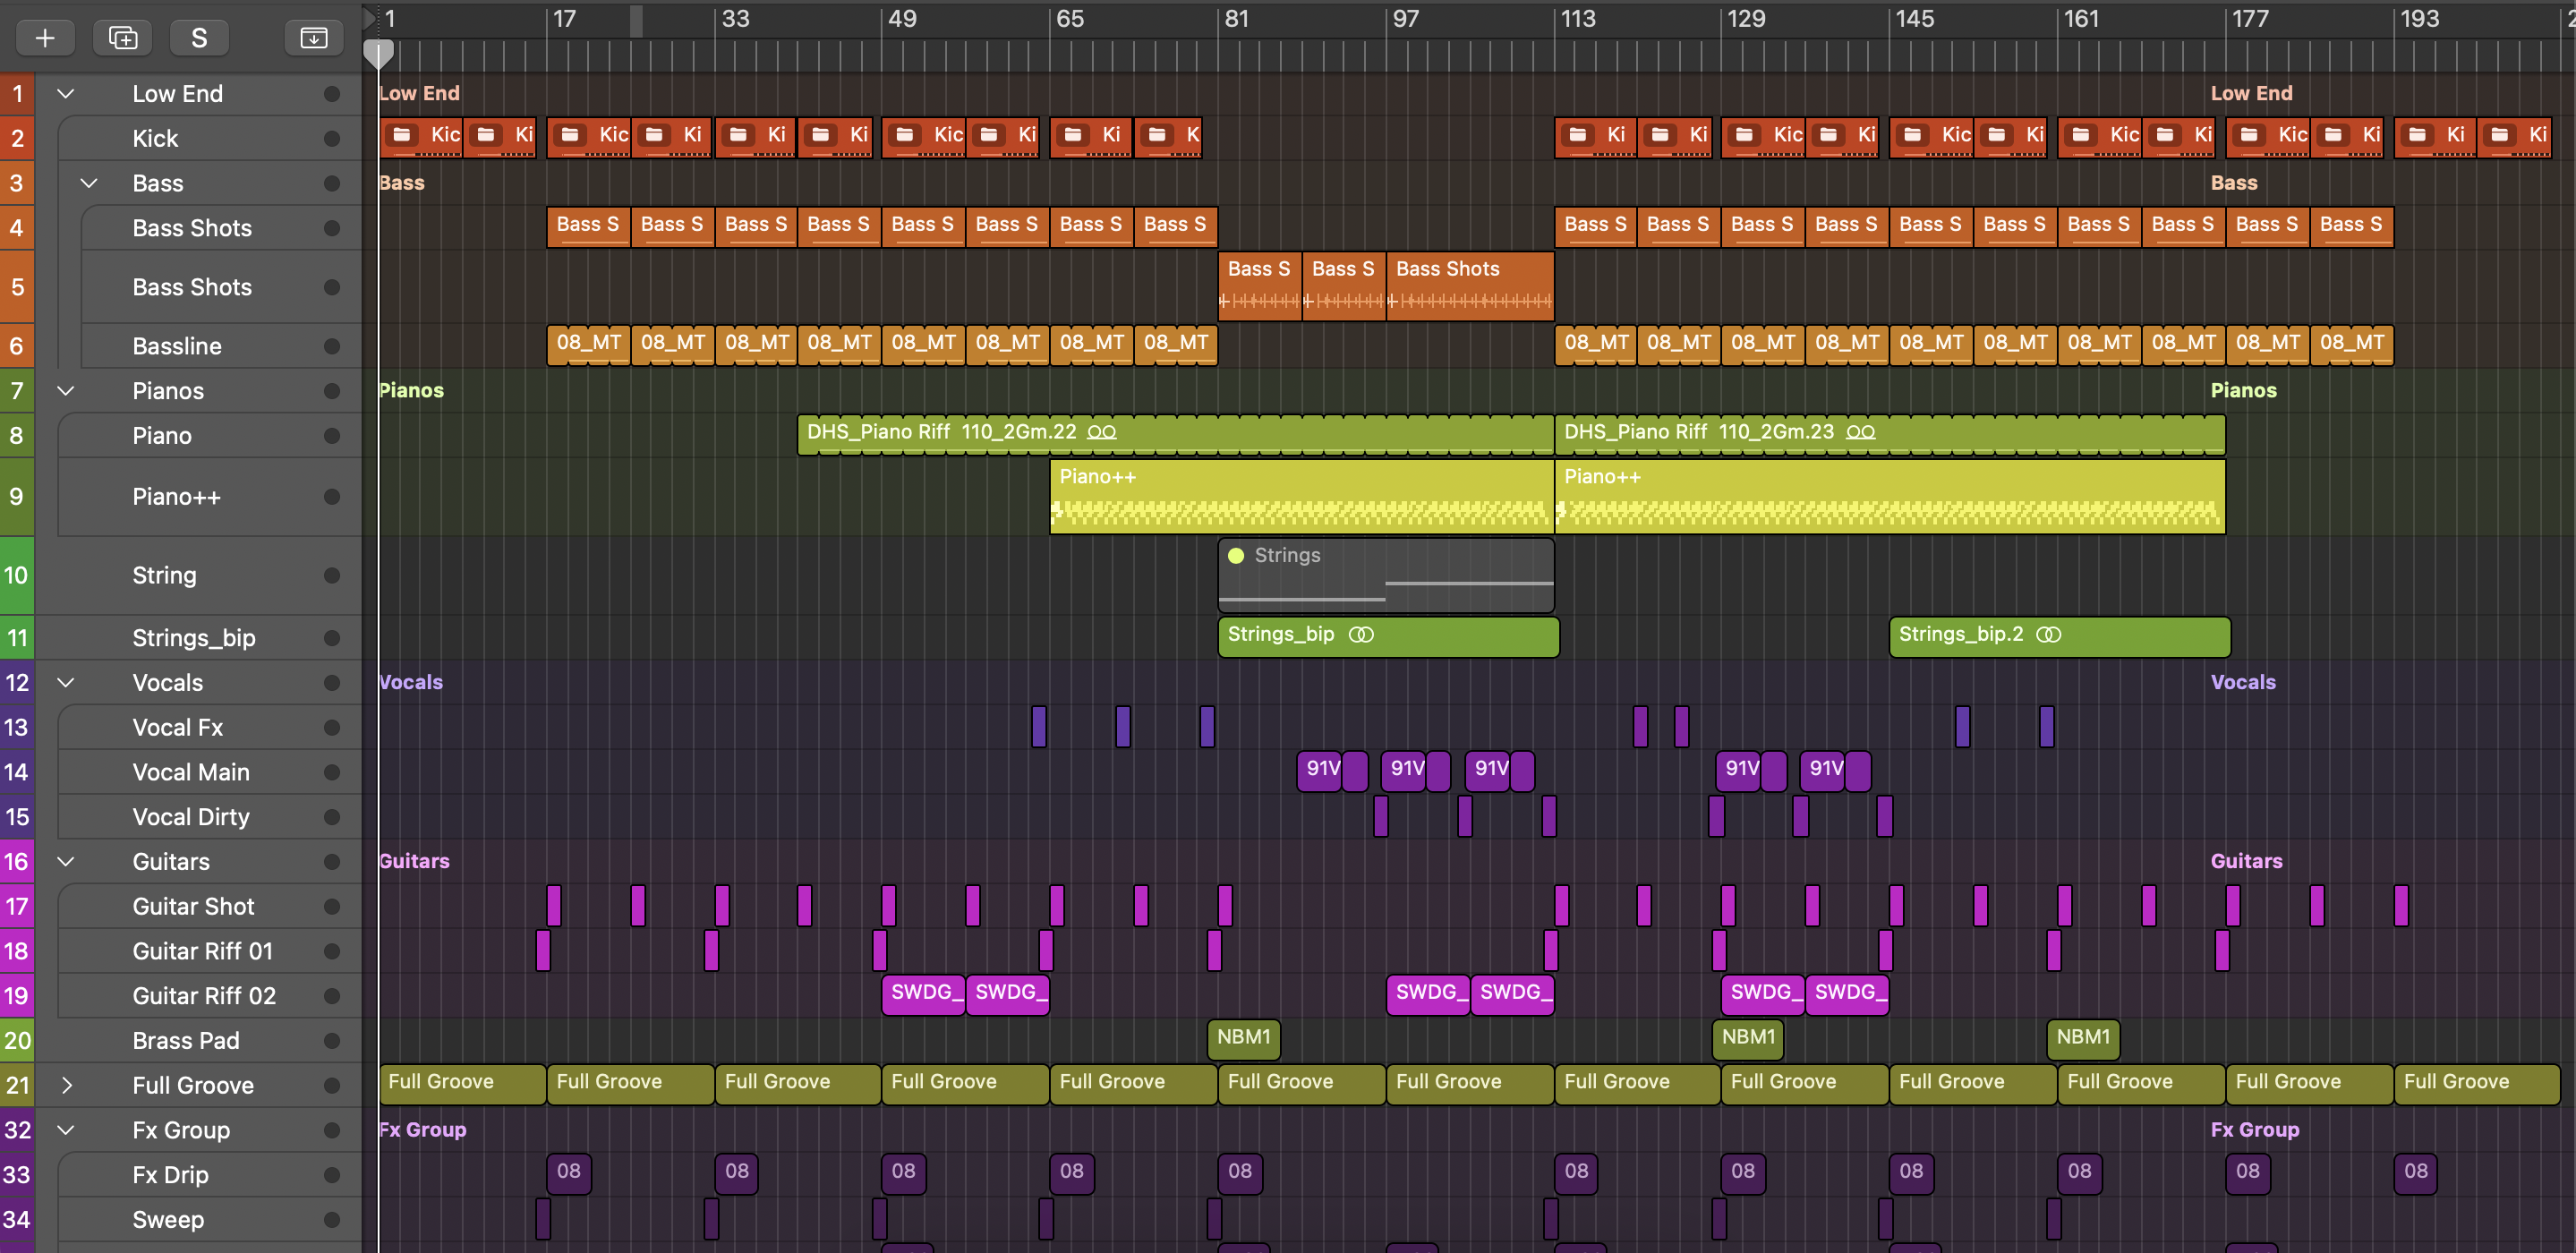Click the loop icon on Strings_bip.2 region

(2049, 635)
